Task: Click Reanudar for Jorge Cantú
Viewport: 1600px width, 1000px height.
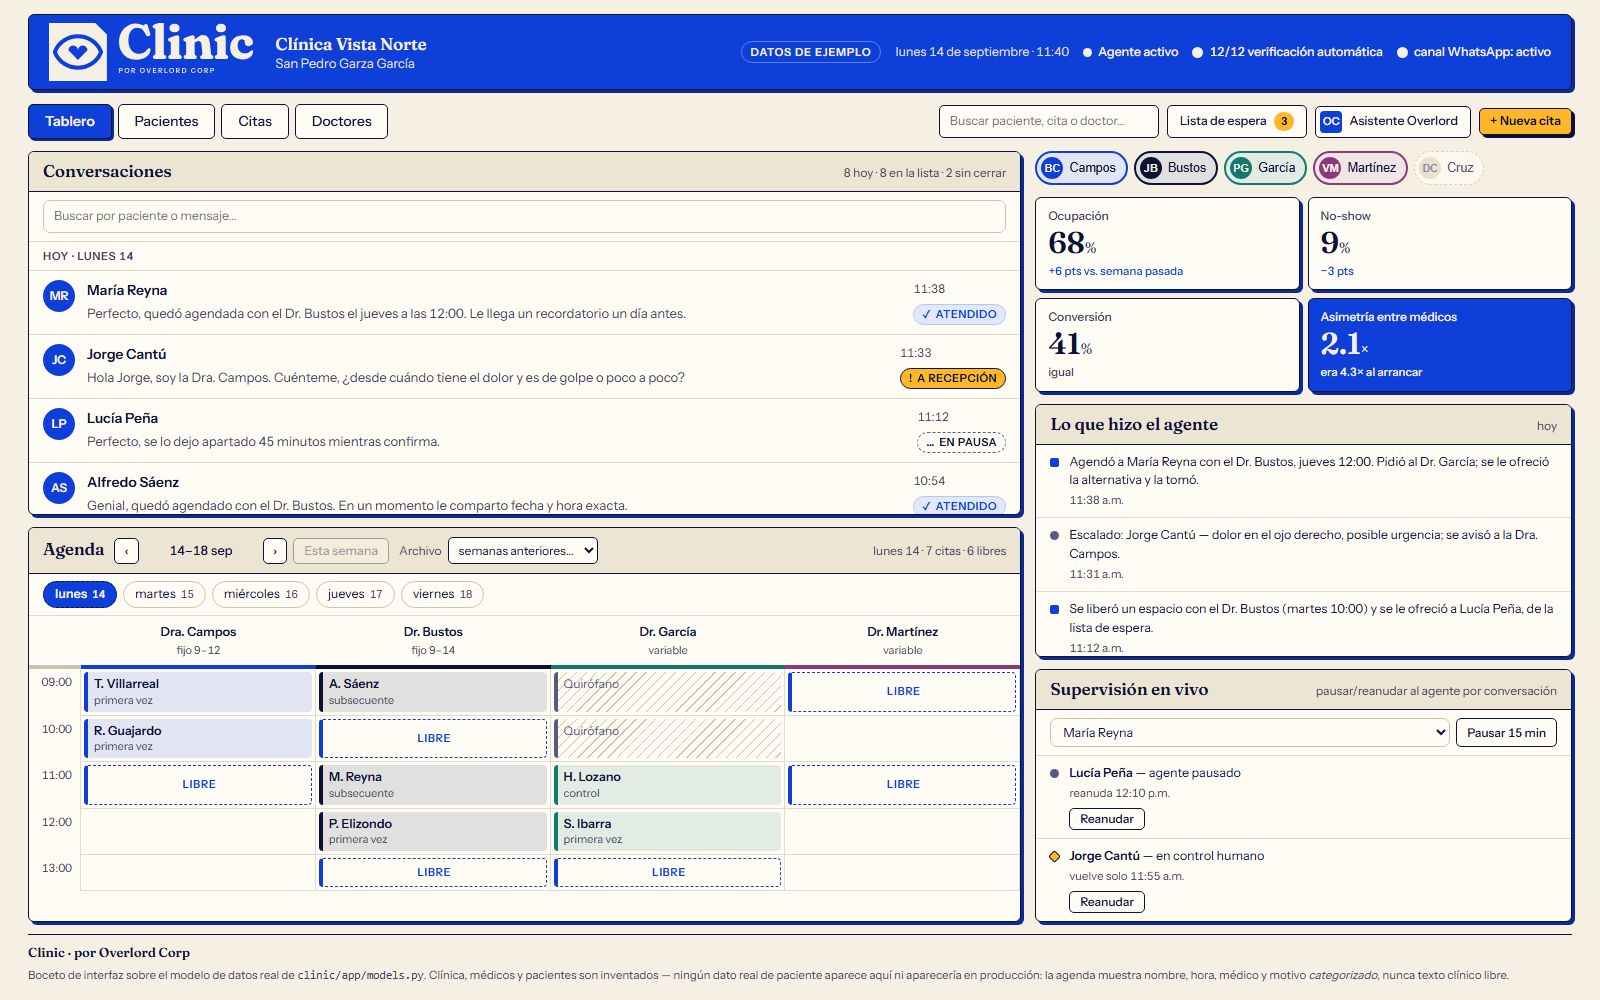Action: coord(1107,902)
